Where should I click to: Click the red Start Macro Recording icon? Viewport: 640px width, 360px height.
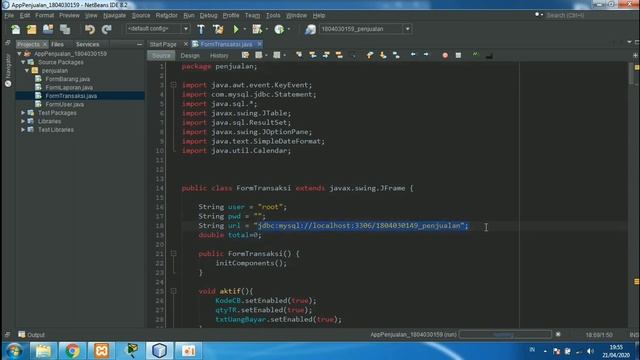(x=445, y=55)
